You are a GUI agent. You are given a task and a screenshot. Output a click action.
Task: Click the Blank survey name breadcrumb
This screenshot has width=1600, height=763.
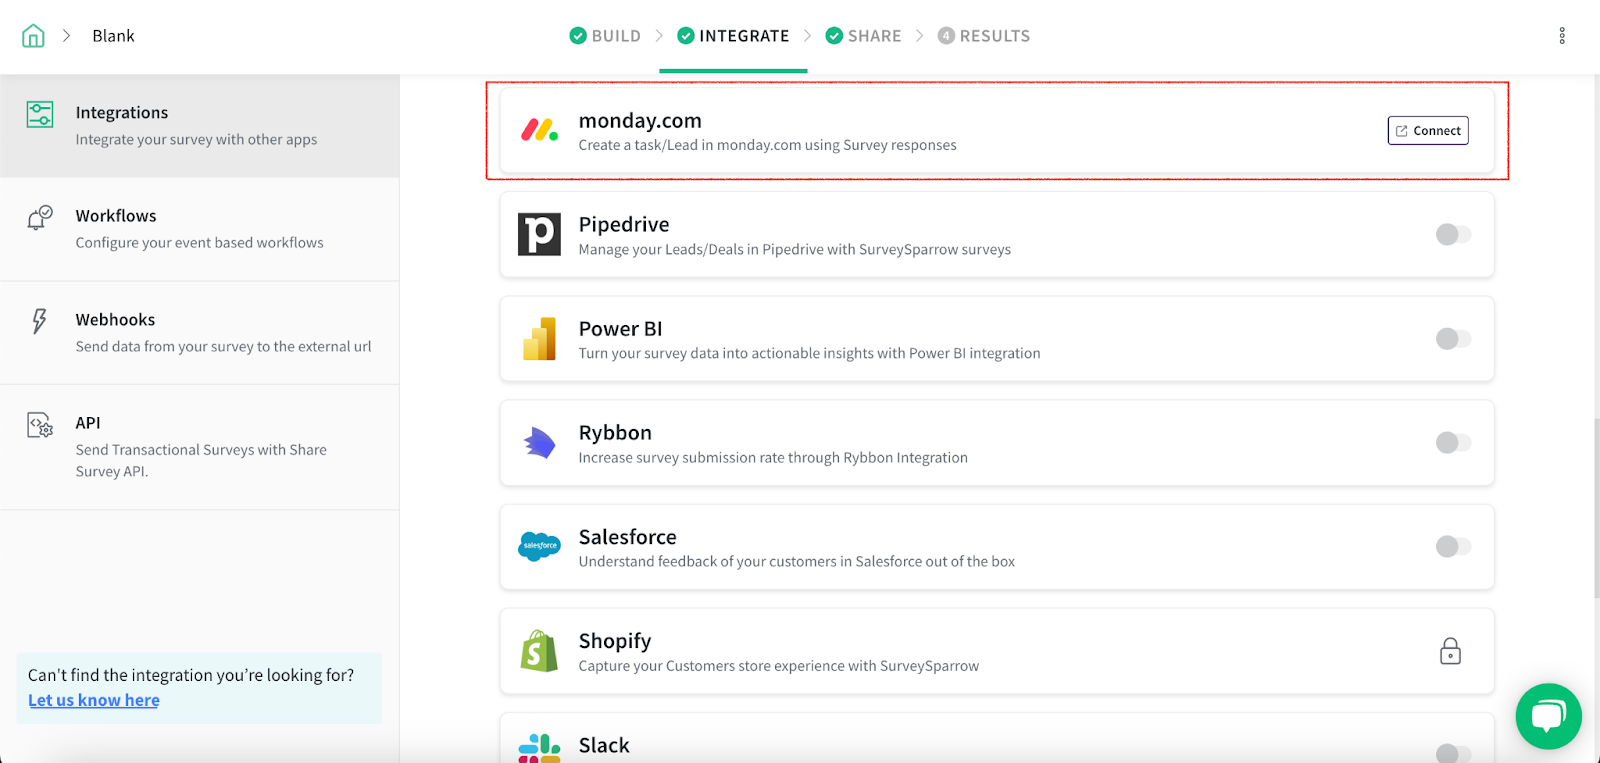tap(113, 36)
